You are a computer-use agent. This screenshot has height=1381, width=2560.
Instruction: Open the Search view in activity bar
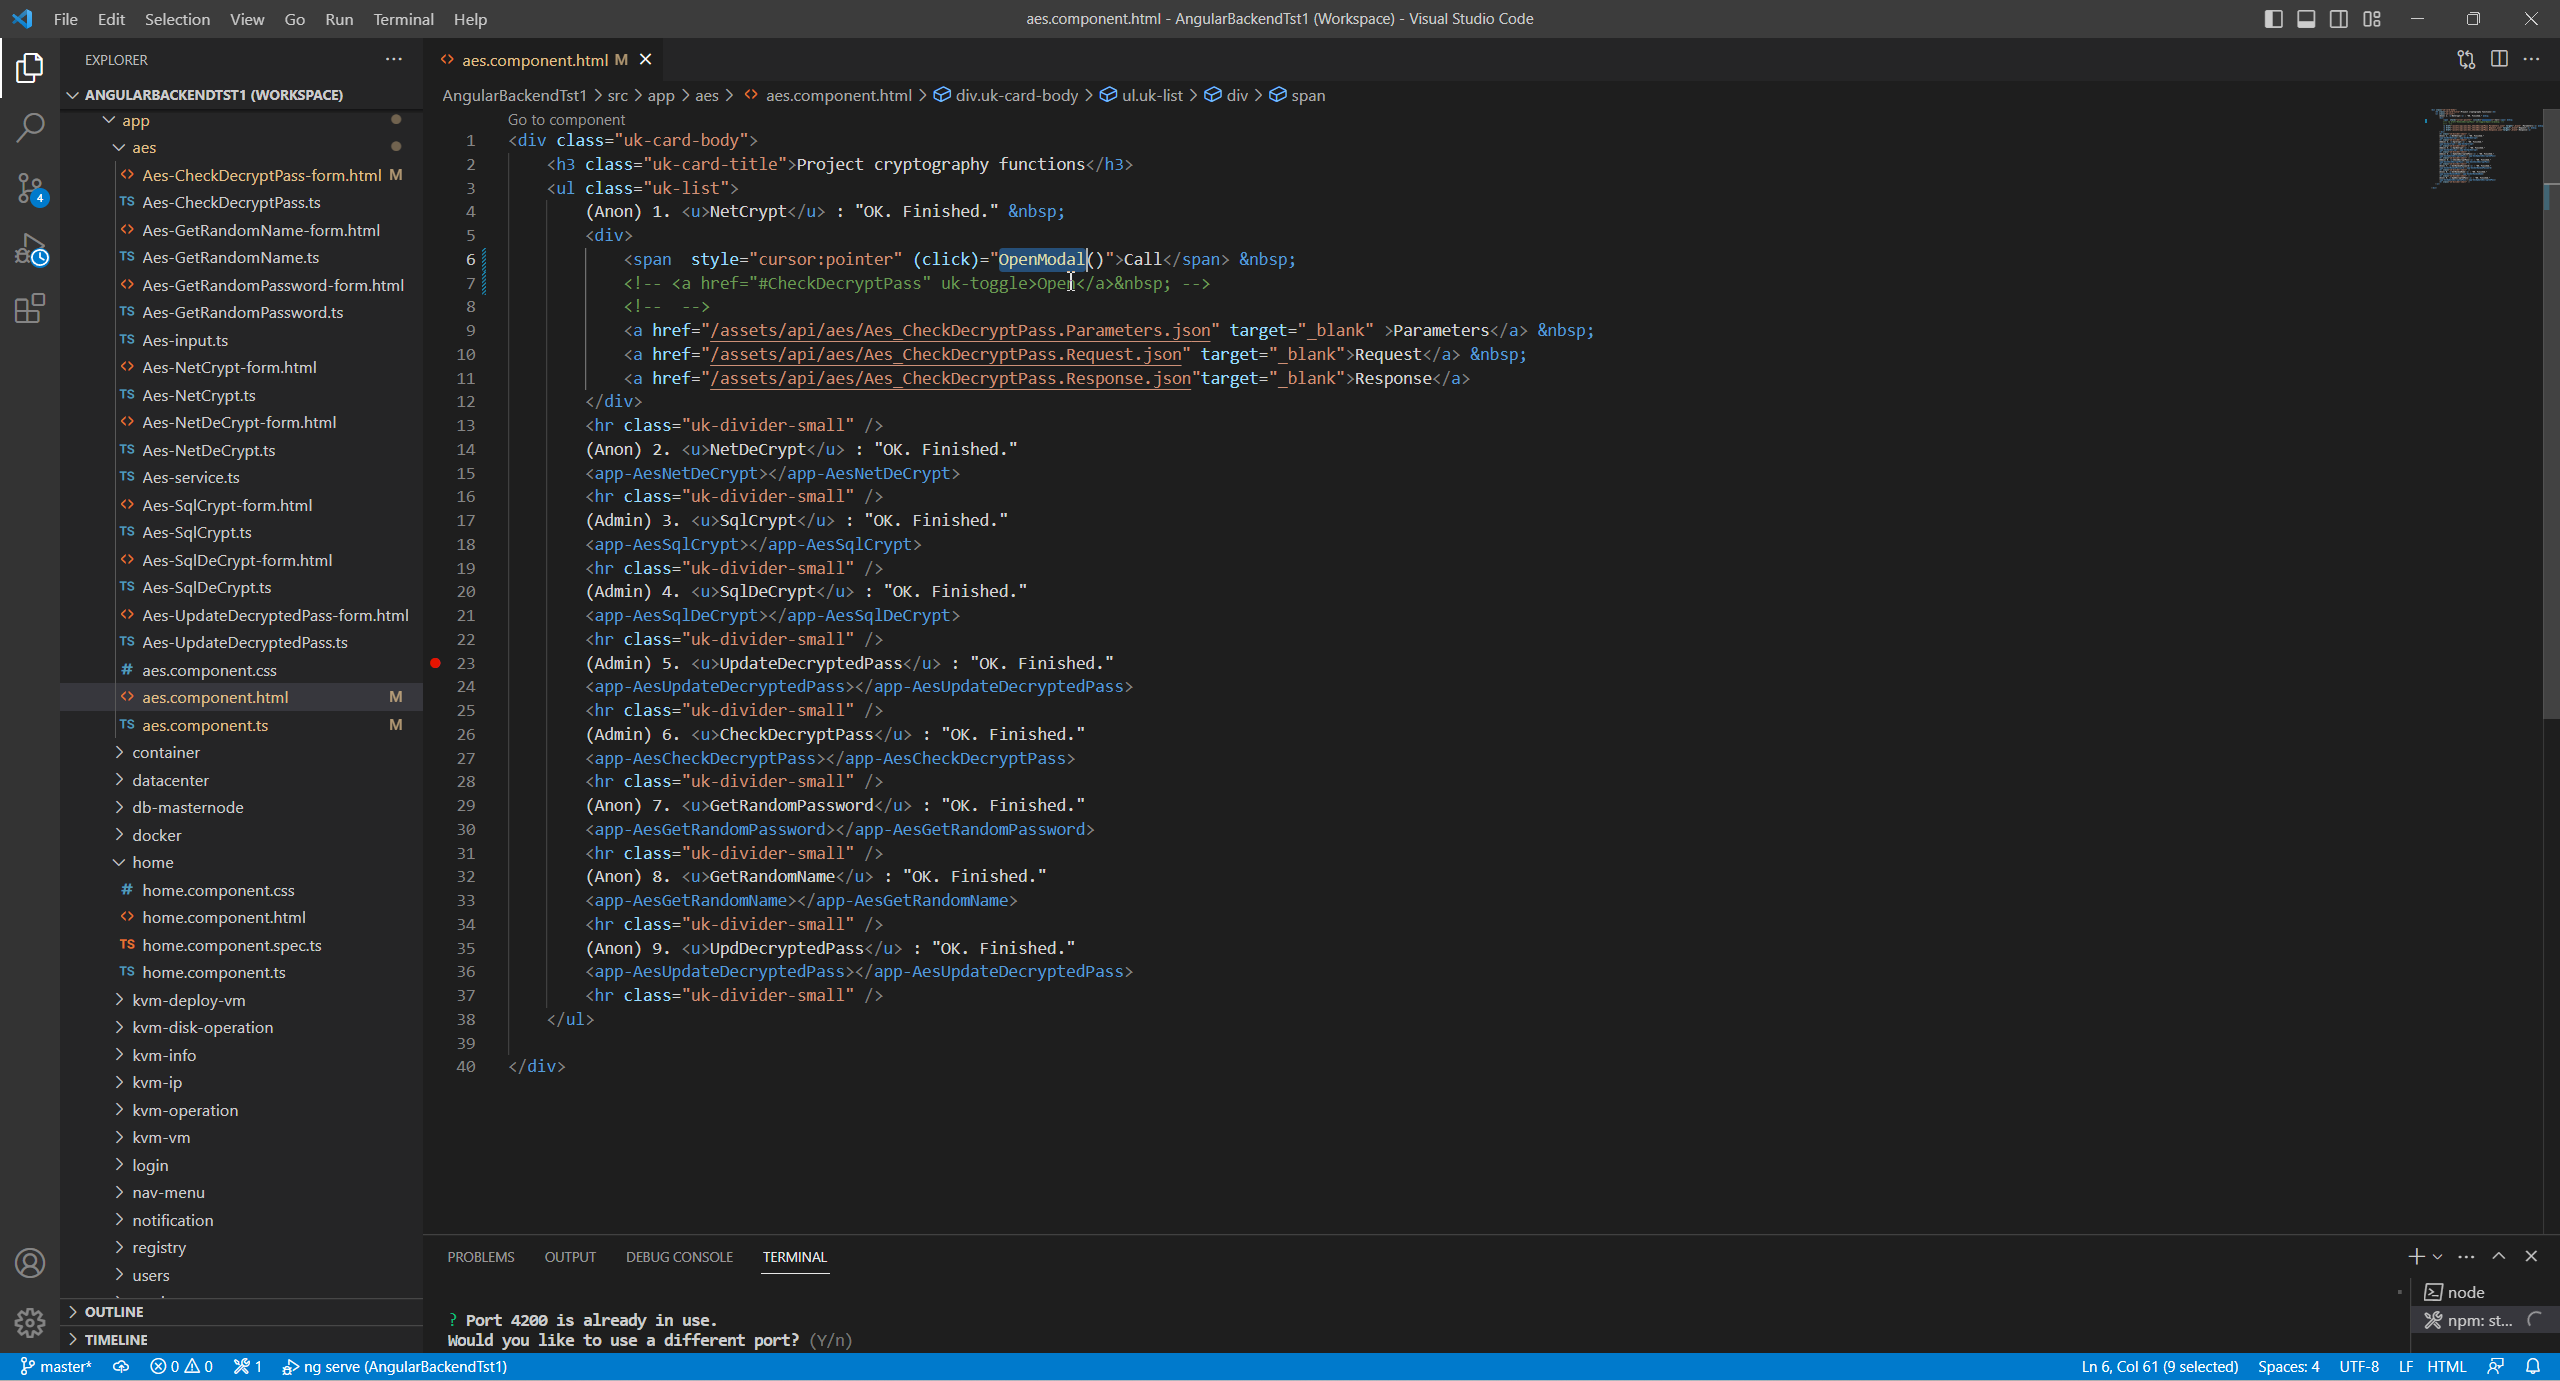[30, 127]
